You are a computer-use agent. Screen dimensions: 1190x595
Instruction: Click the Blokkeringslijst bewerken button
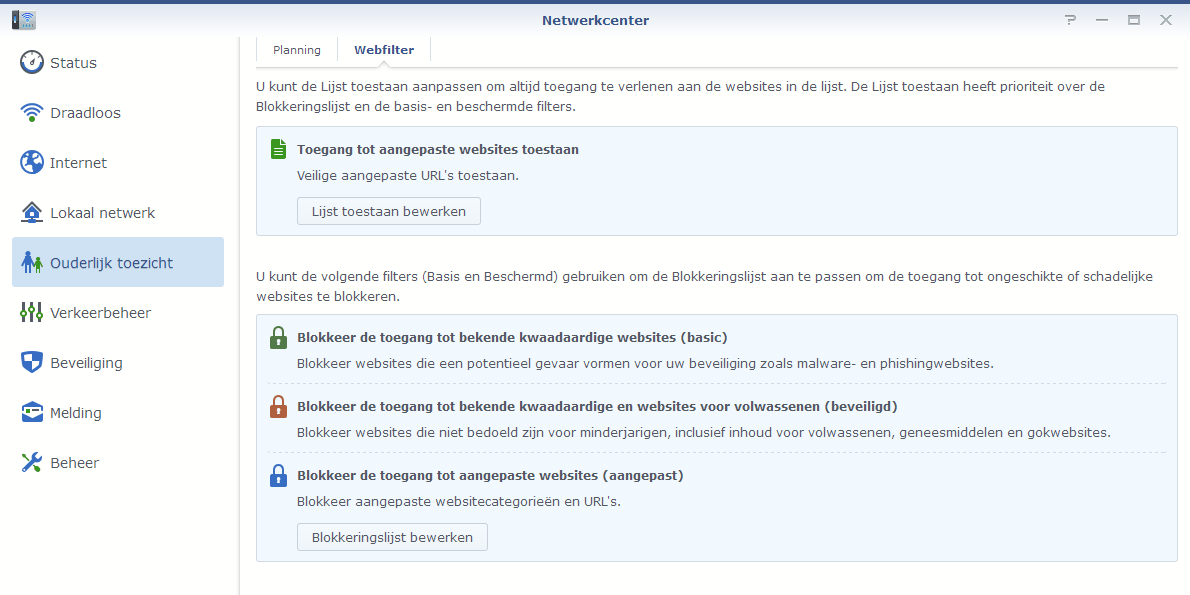pos(392,537)
